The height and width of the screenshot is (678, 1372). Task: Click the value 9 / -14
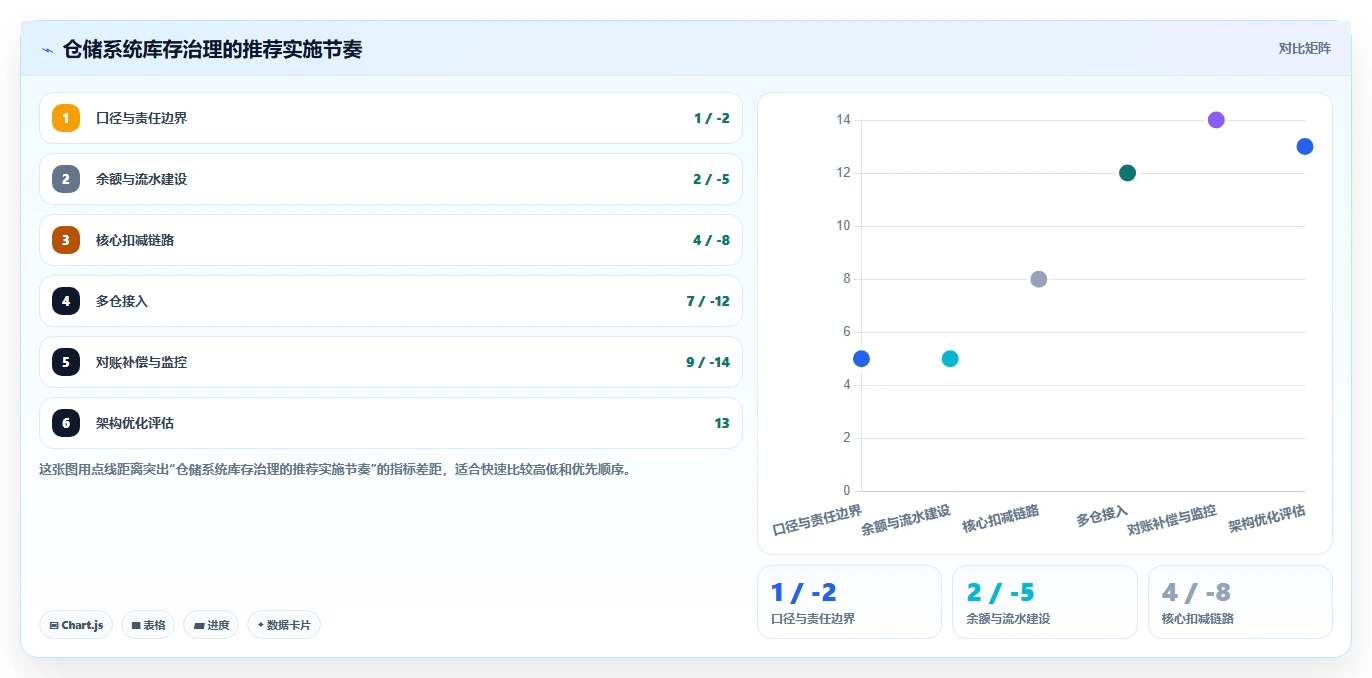point(708,362)
